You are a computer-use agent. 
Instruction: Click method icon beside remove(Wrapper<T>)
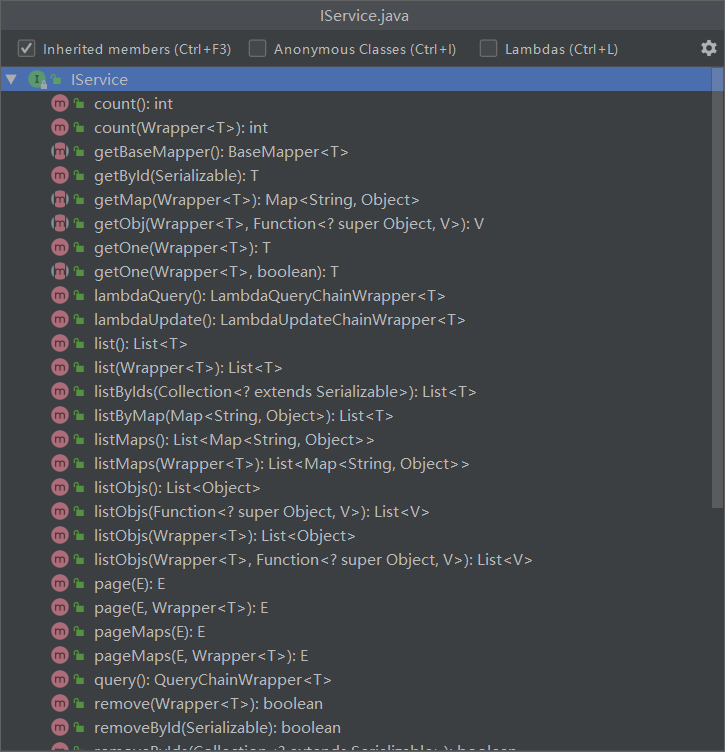tap(60, 703)
